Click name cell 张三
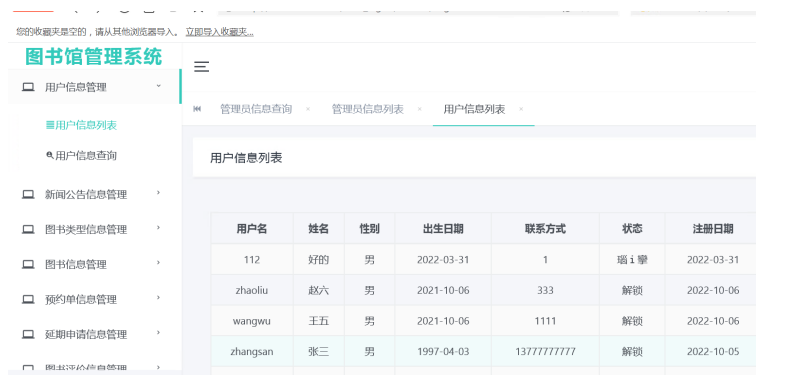 coord(319,351)
